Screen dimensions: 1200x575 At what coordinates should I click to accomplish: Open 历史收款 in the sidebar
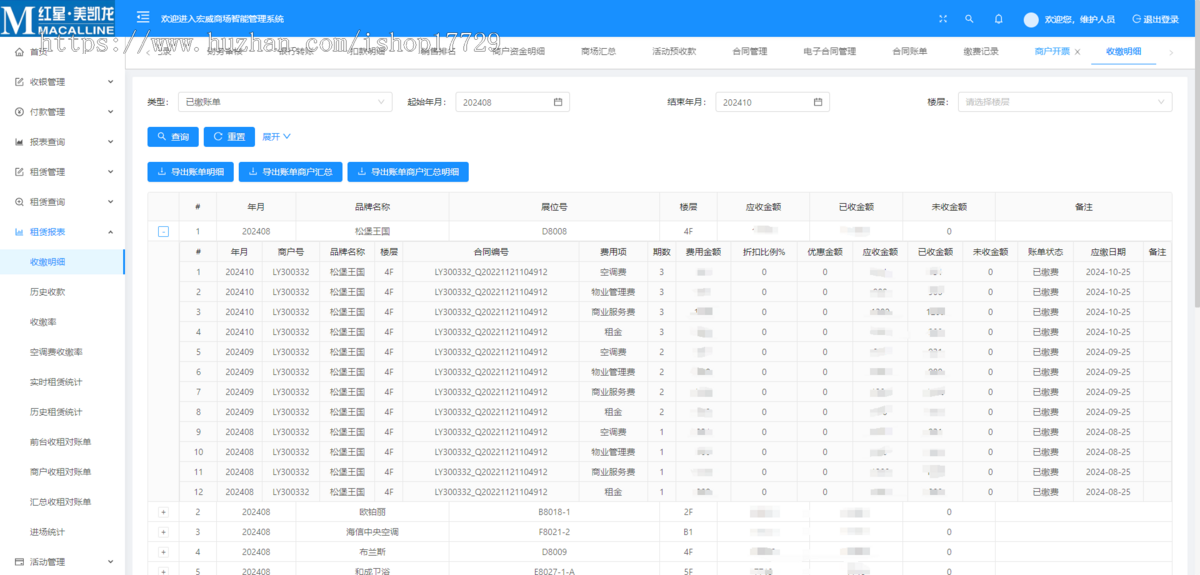[48, 292]
